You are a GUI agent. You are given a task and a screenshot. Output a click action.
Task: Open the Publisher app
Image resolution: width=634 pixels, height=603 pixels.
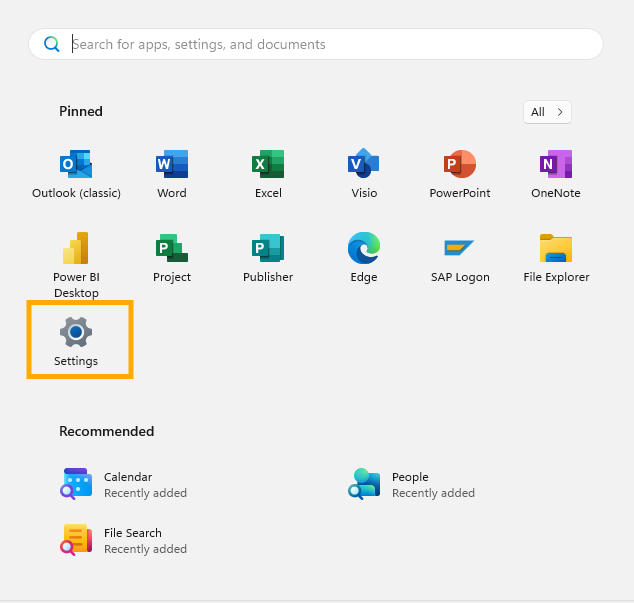(268, 258)
